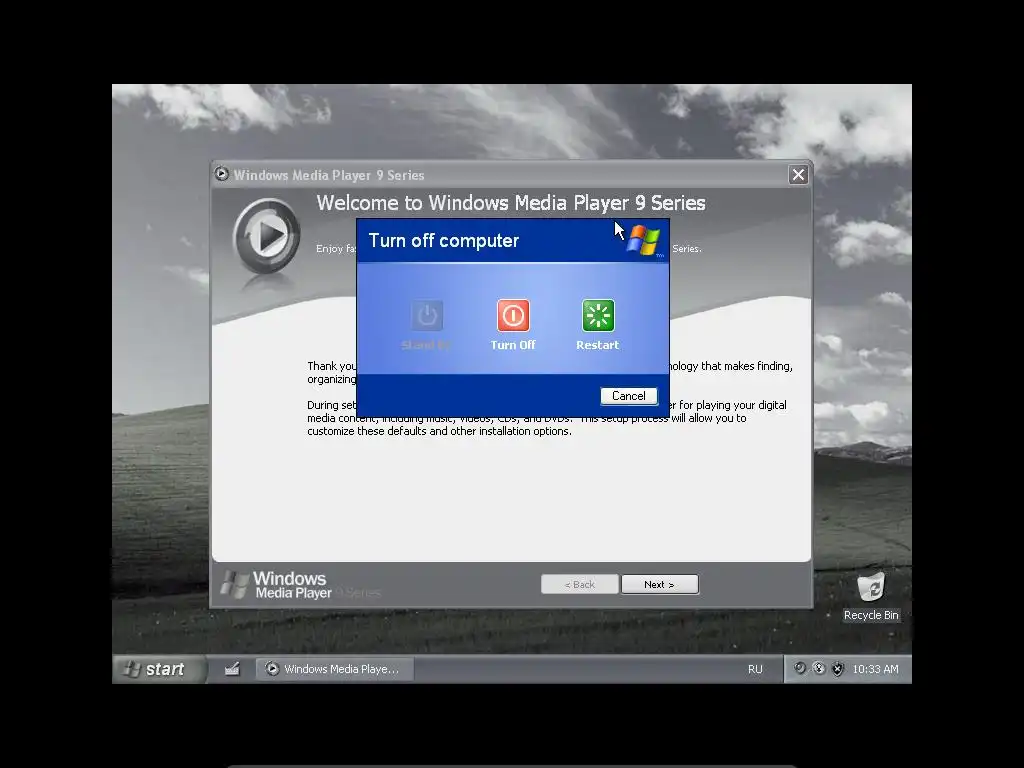1024x768 pixels.
Task: Select the Windows Media Player taskbar button
Action: click(x=335, y=669)
